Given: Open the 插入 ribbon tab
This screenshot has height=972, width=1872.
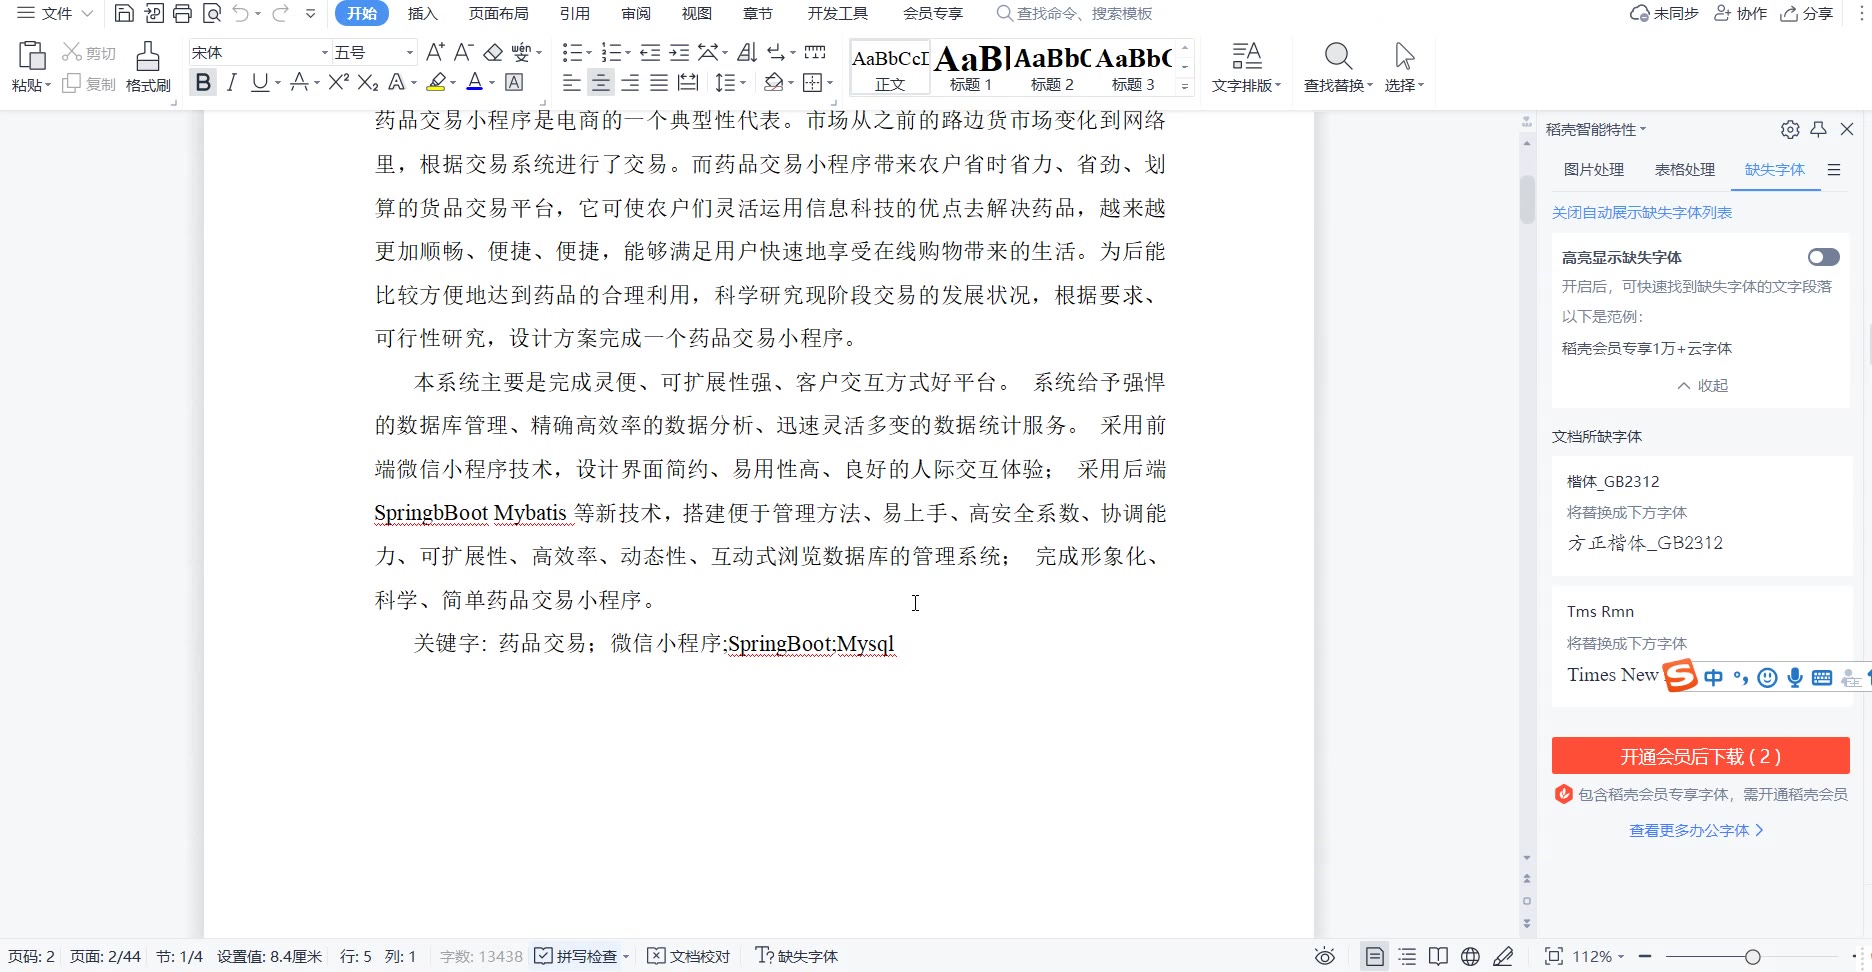Looking at the screenshot, I should tap(423, 13).
